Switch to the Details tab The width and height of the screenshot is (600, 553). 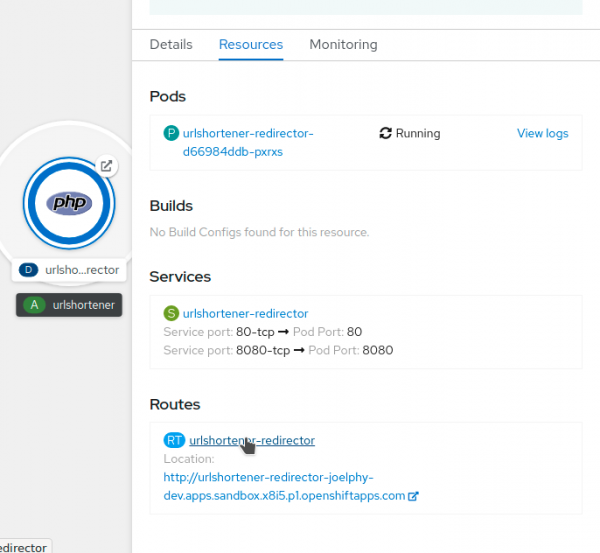tap(171, 44)
